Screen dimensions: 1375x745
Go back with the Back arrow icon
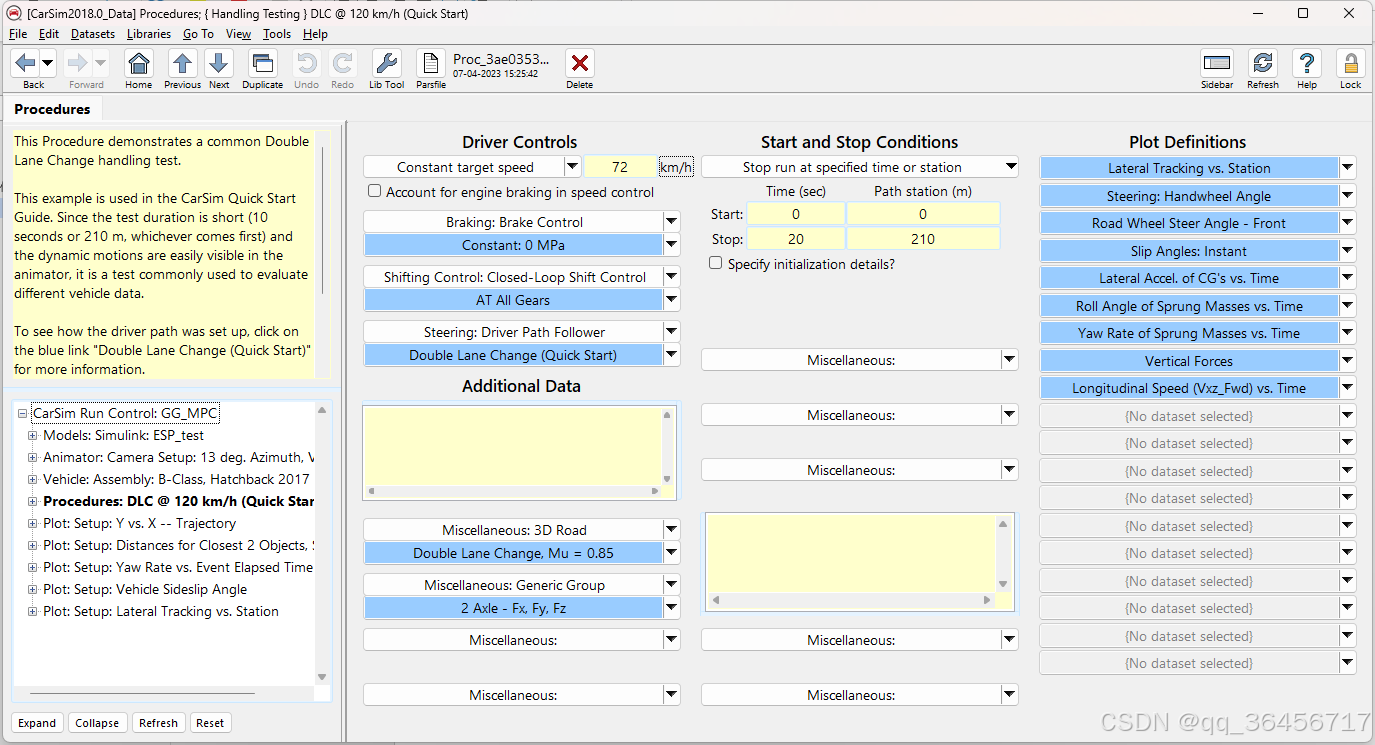click(x=25, y=63)
